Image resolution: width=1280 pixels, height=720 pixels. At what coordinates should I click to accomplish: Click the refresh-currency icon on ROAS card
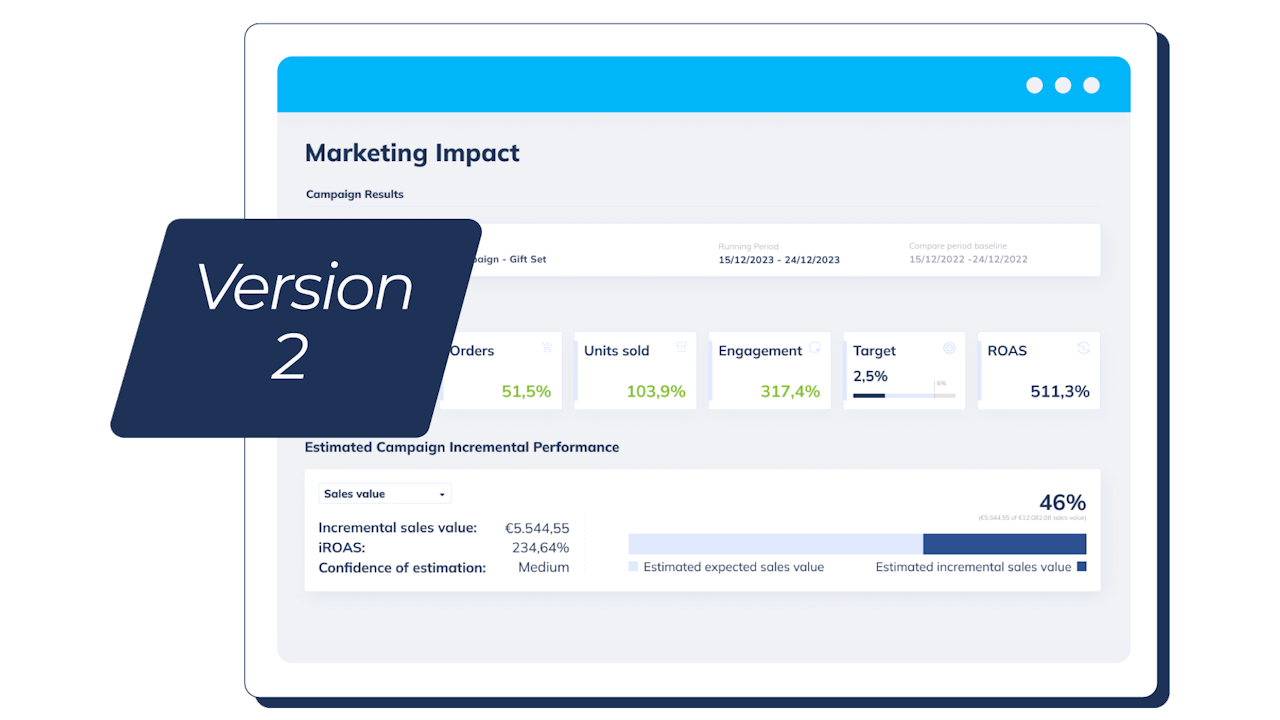[1083, 348]
